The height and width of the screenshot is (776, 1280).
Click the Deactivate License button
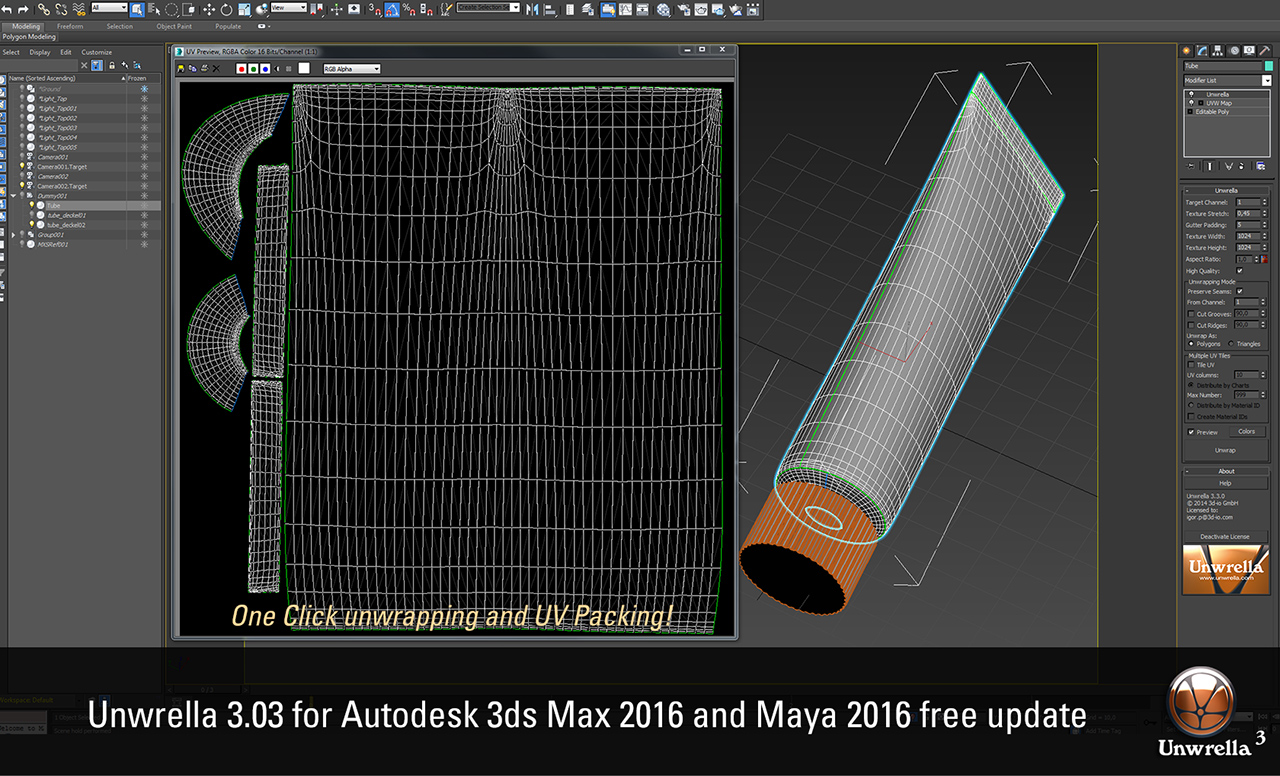[1227, 537]
